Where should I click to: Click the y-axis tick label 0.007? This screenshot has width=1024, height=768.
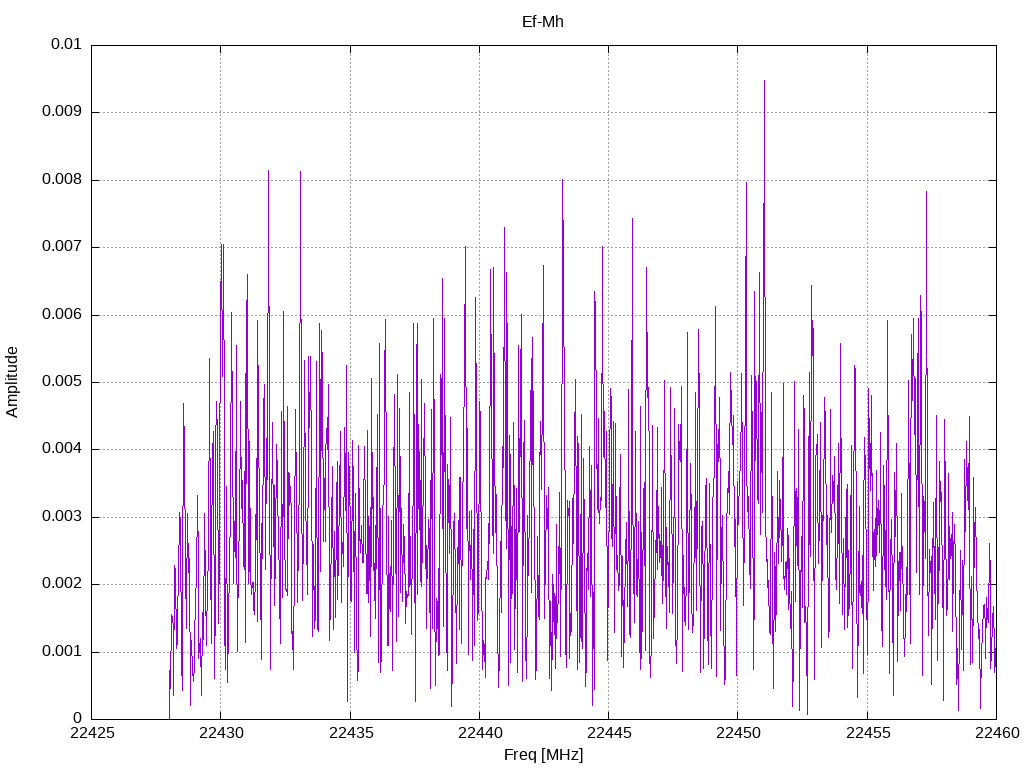(x=62, y=246)
